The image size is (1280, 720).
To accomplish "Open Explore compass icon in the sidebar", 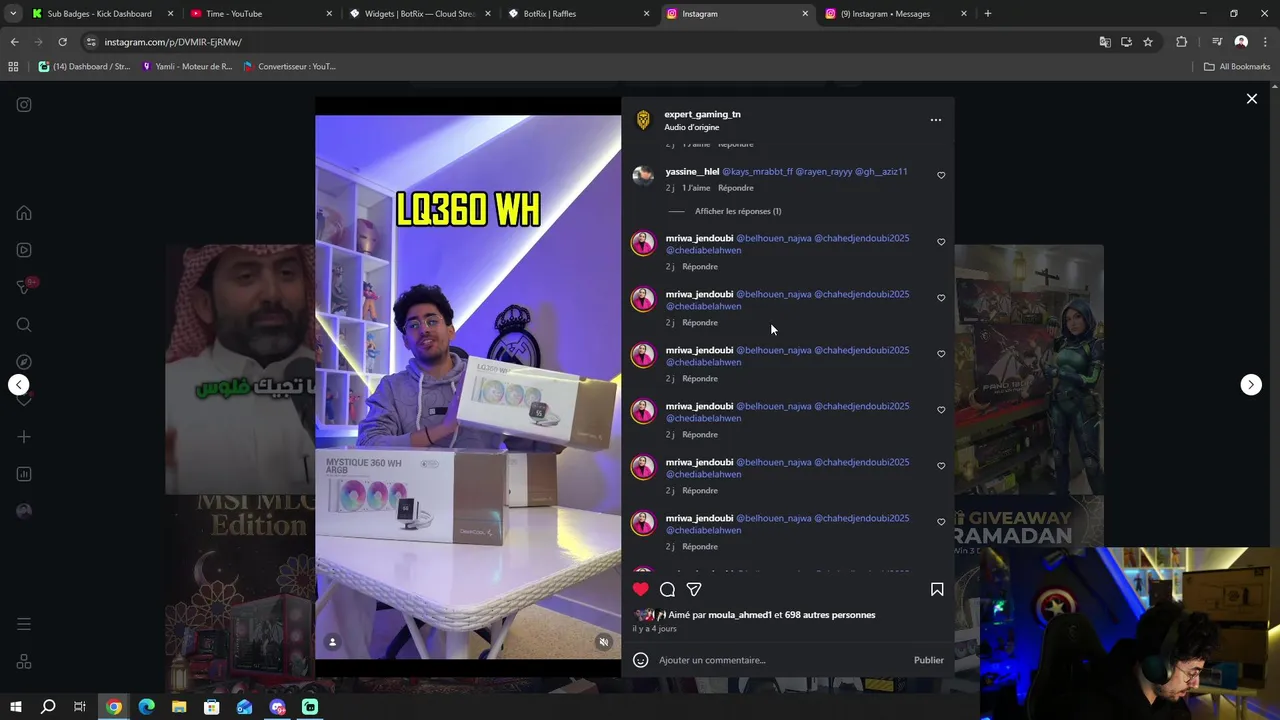I will pos(24,362).
